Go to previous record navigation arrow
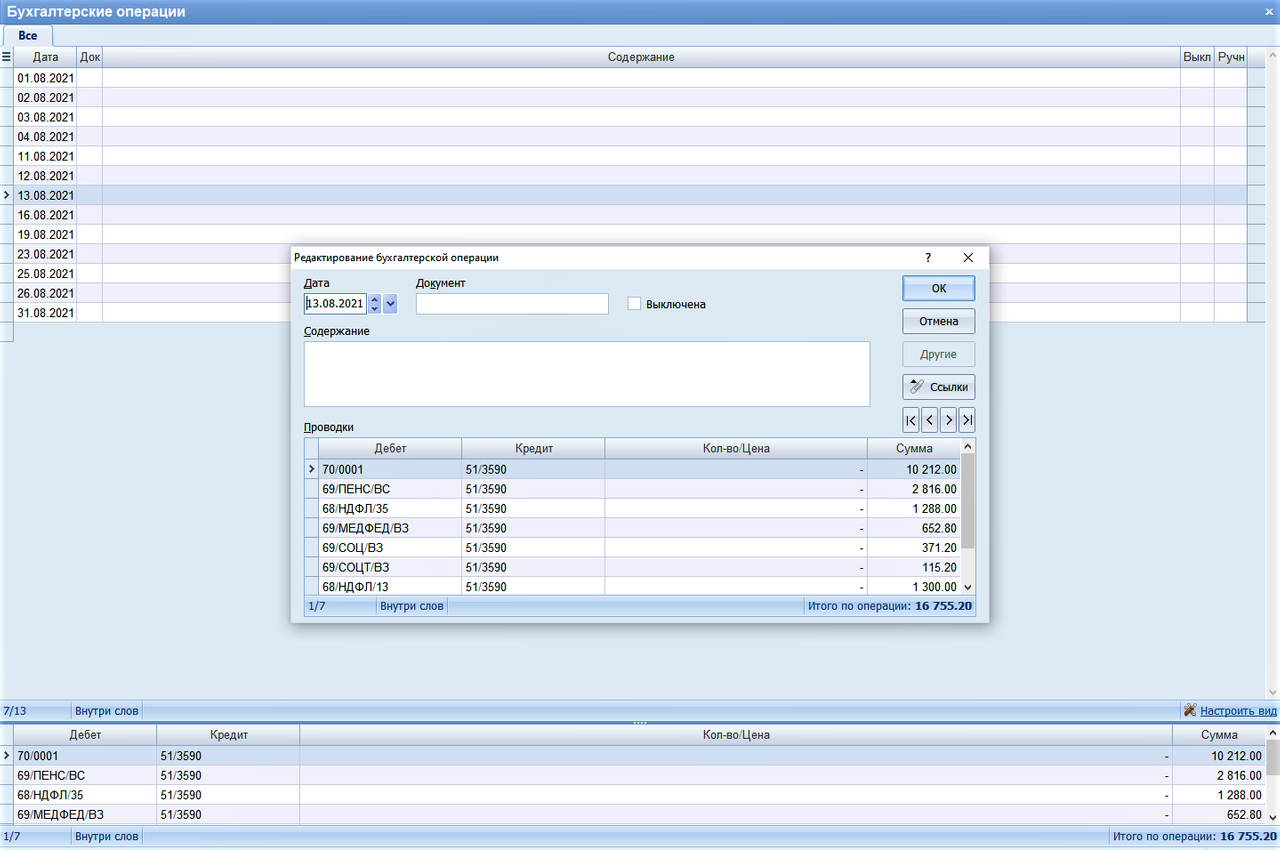This screenshot has height=850, width=1280. pos(930,419)
